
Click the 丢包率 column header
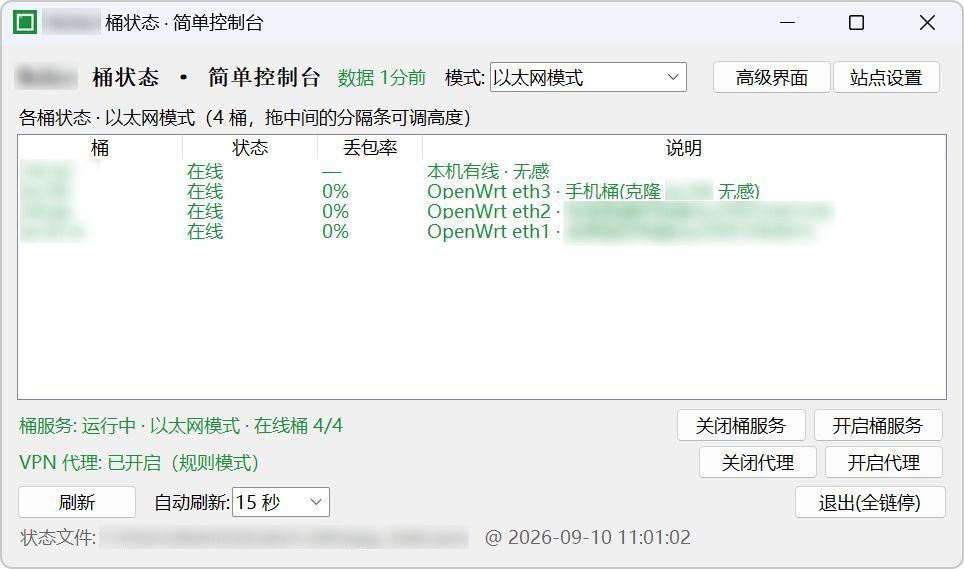coord(370,147)
